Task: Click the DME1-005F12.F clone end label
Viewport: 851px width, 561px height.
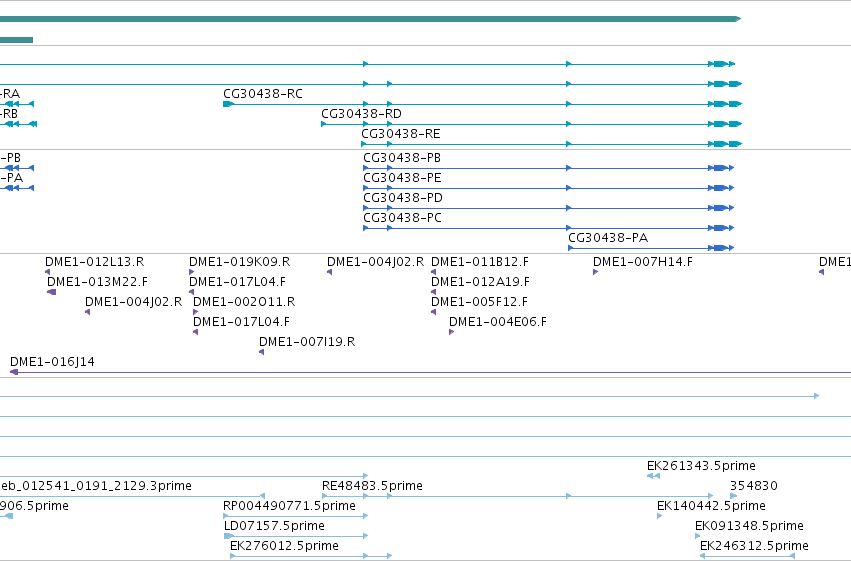Action: (479, 302)
